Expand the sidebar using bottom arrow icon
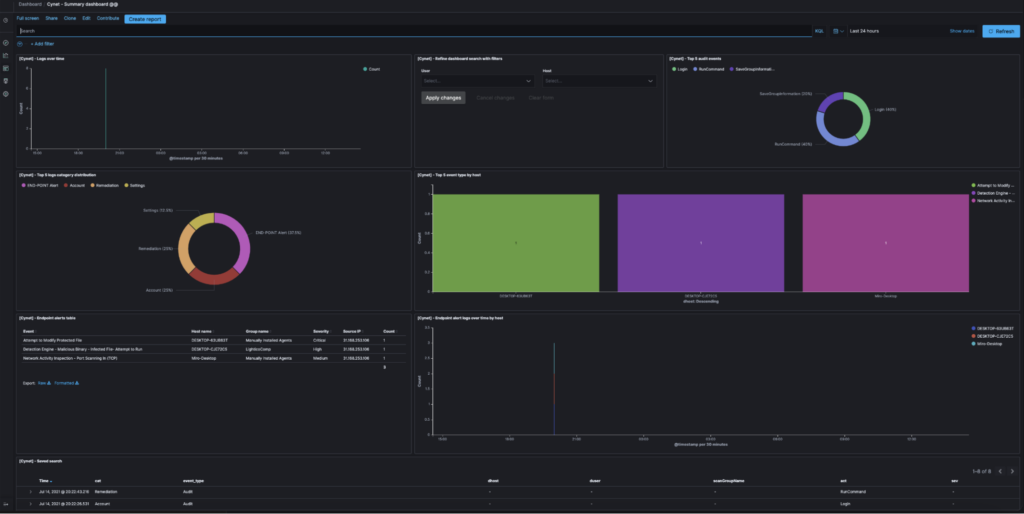The height and width of the screenshot is (514, 1024). pos(6,504)
